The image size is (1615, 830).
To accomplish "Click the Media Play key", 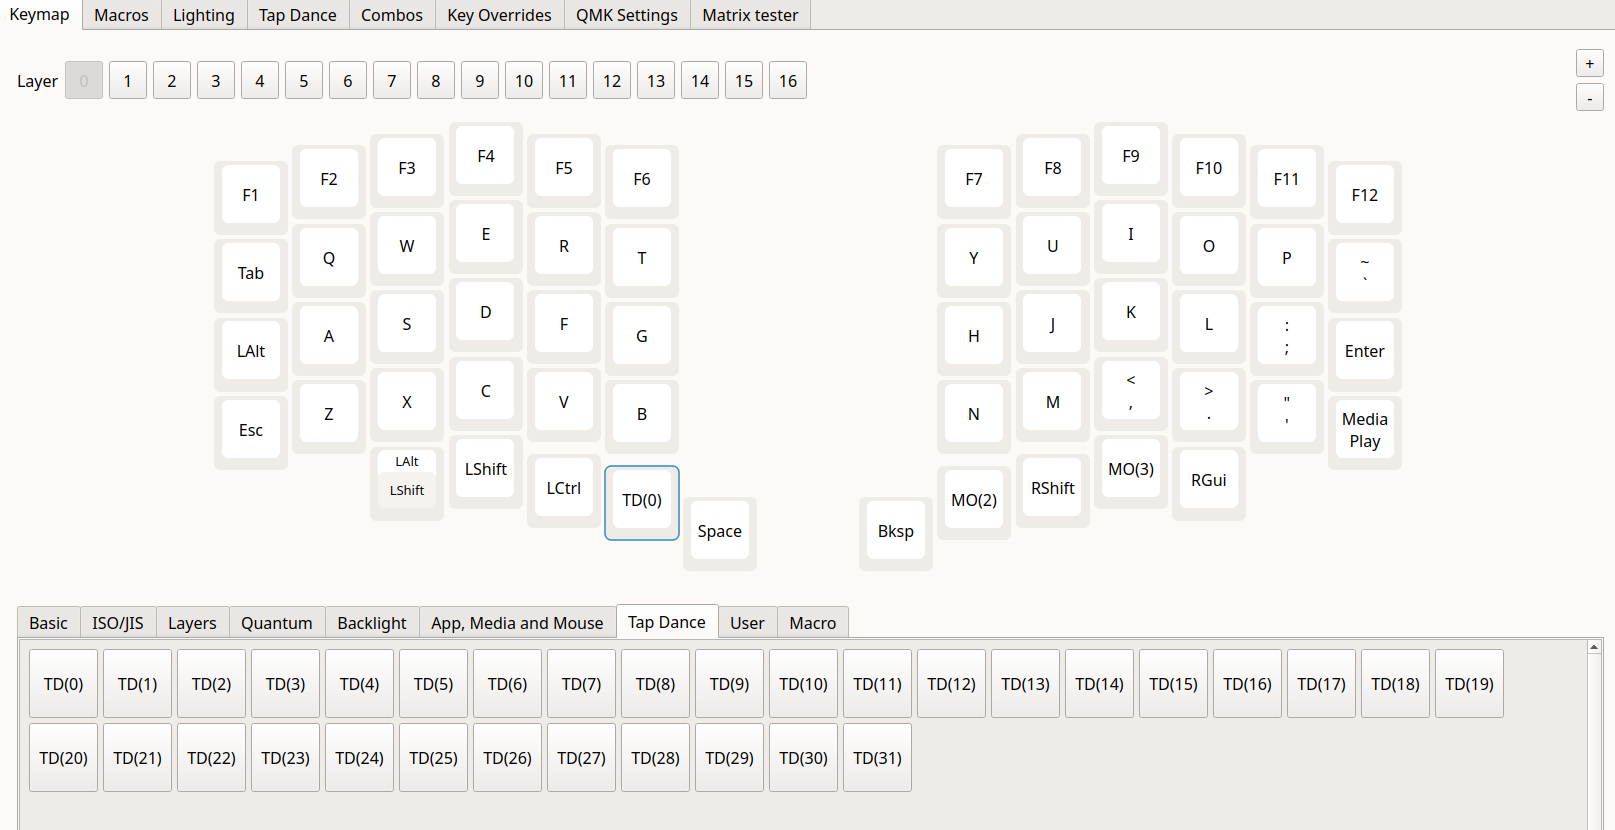I will click(x=1364, y=430).
